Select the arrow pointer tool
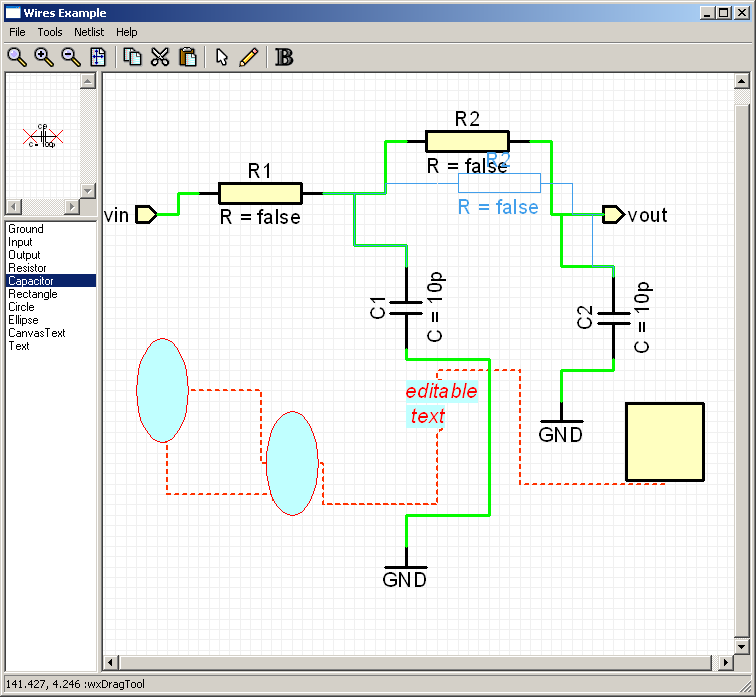 222,56
